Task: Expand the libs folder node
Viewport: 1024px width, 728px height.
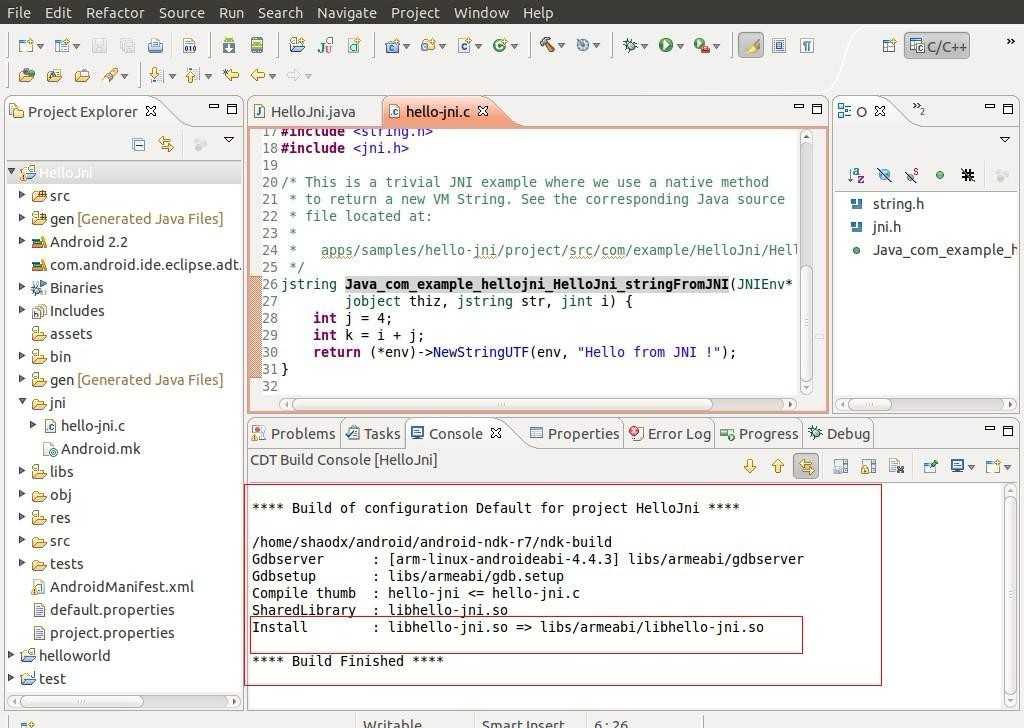Action: pyautogui.click(x=22, y=471)
